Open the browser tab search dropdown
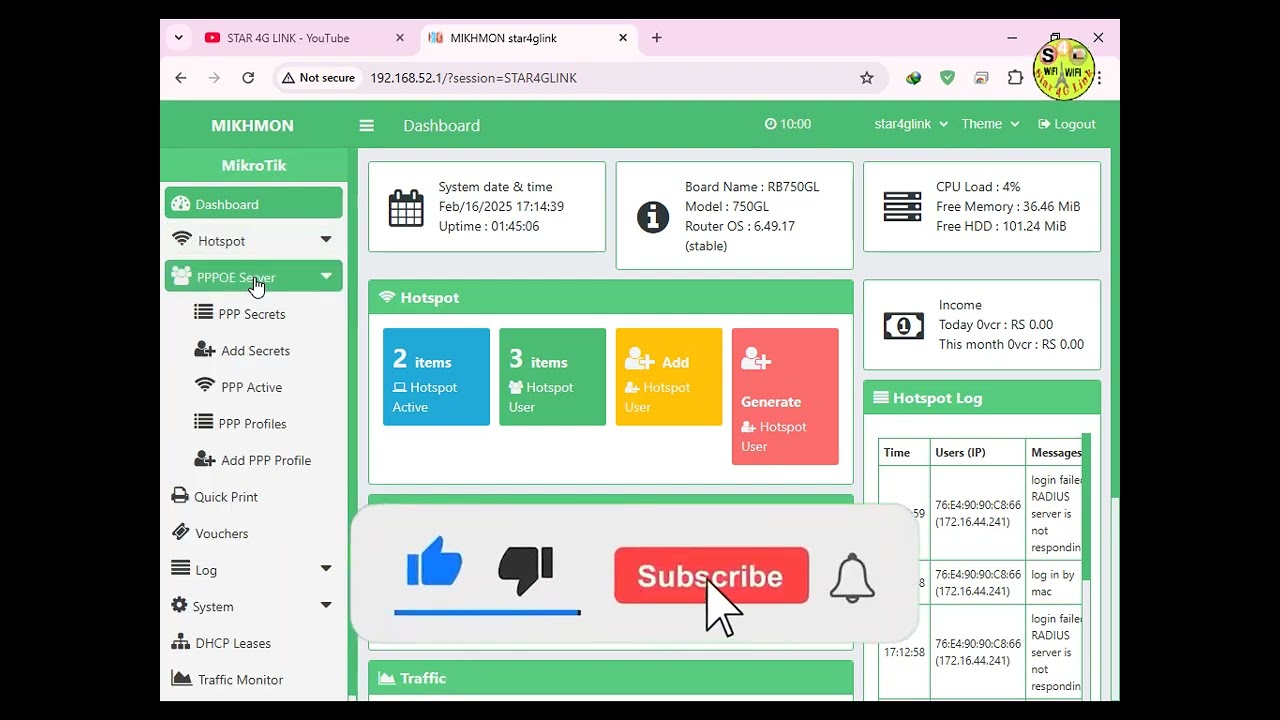The height and width of the screenshot is (720, 1280). 179,38
